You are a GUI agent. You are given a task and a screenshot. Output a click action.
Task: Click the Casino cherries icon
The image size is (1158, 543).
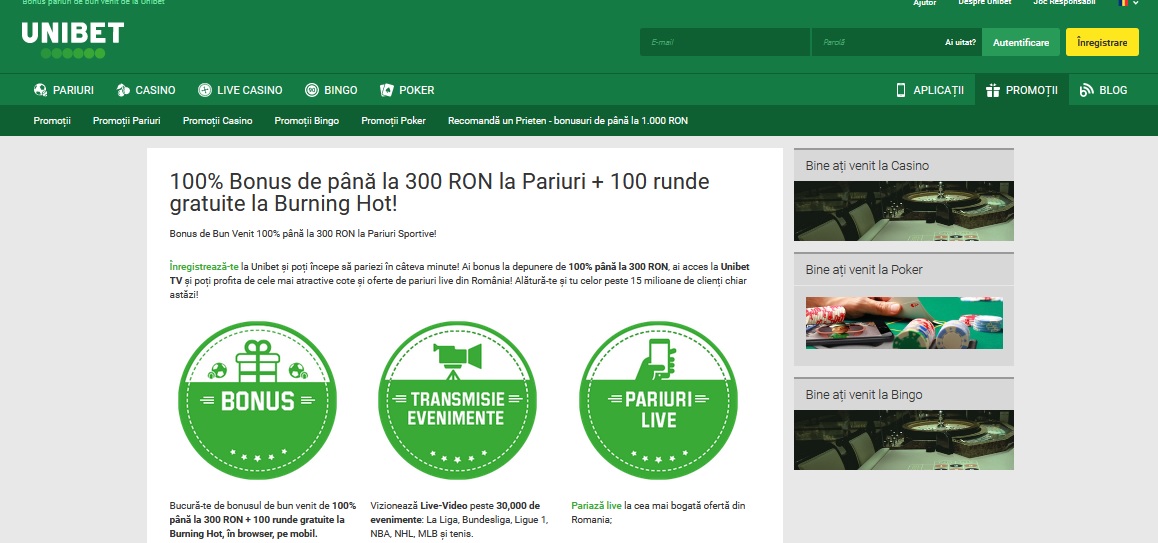123,90
